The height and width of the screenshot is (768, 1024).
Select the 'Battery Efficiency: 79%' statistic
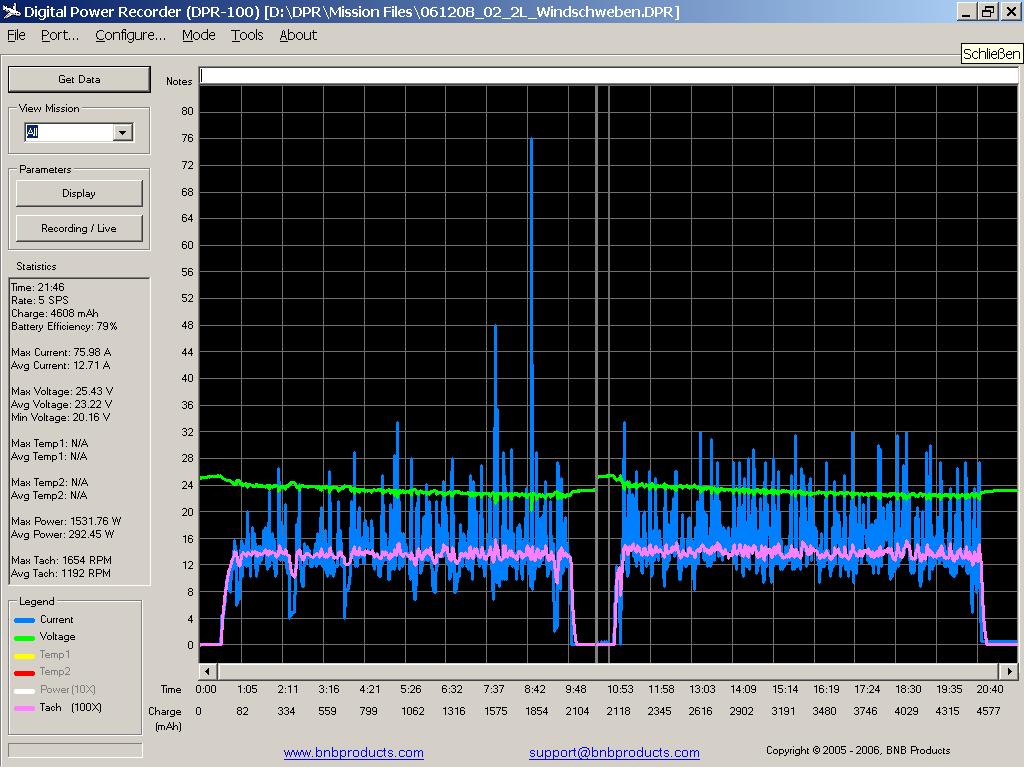click(x=64, y=327)
